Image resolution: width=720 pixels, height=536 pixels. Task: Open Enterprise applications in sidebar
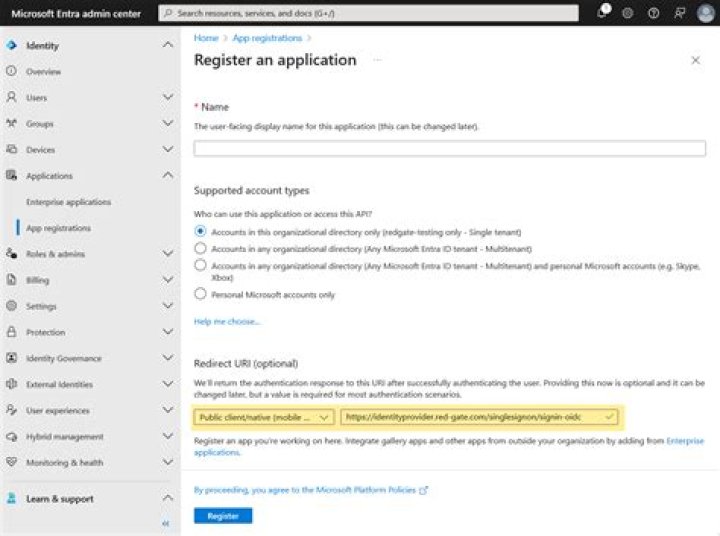point(68,202)
